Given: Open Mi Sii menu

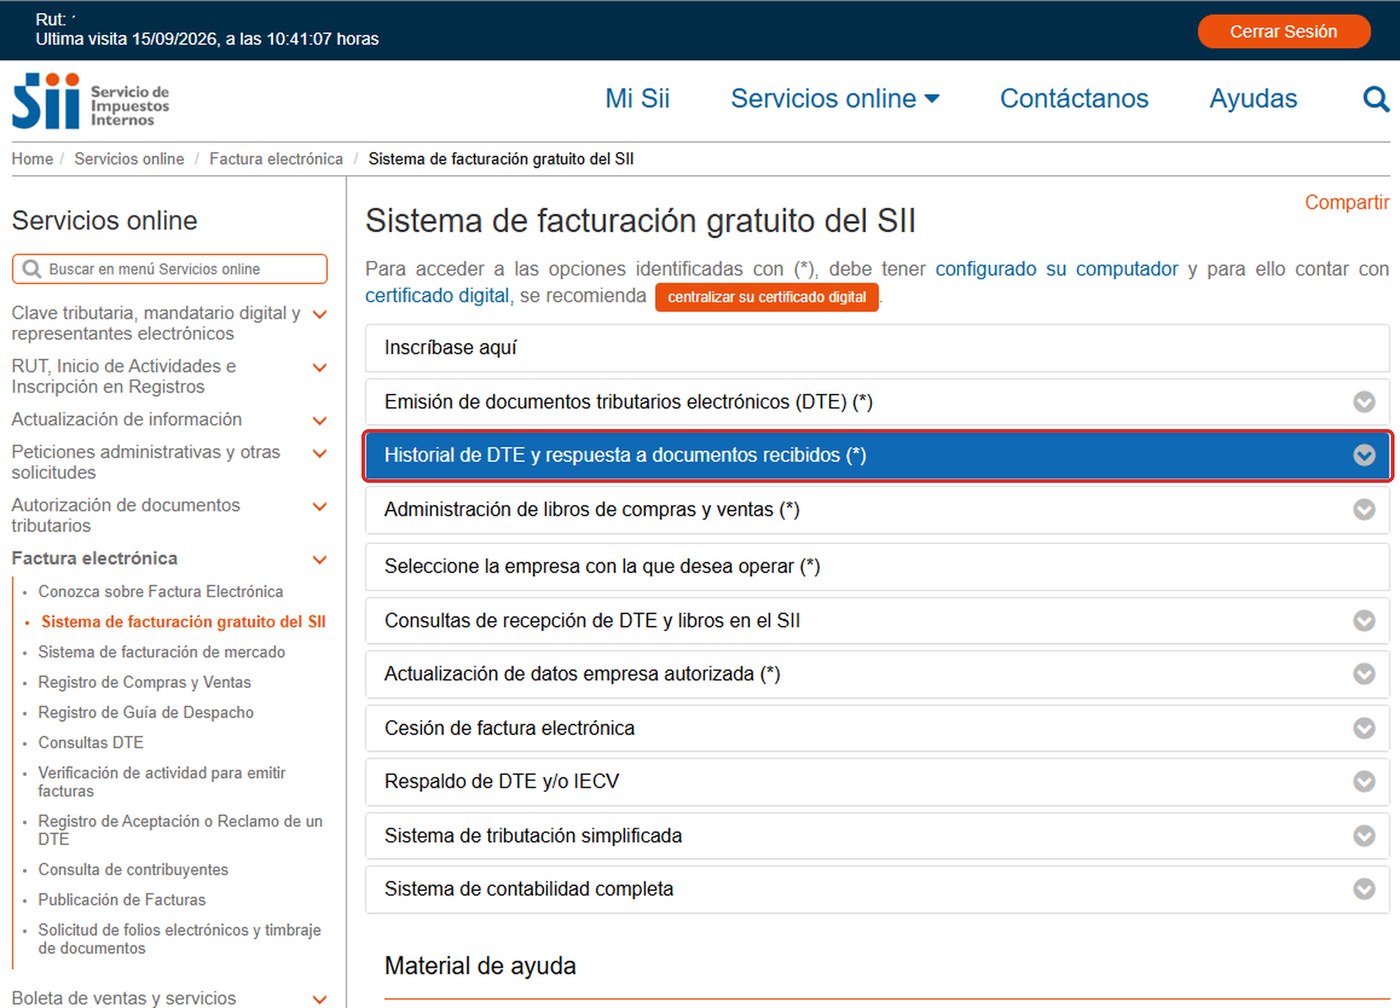Looking at the screenshot, I should pos(637,98).
